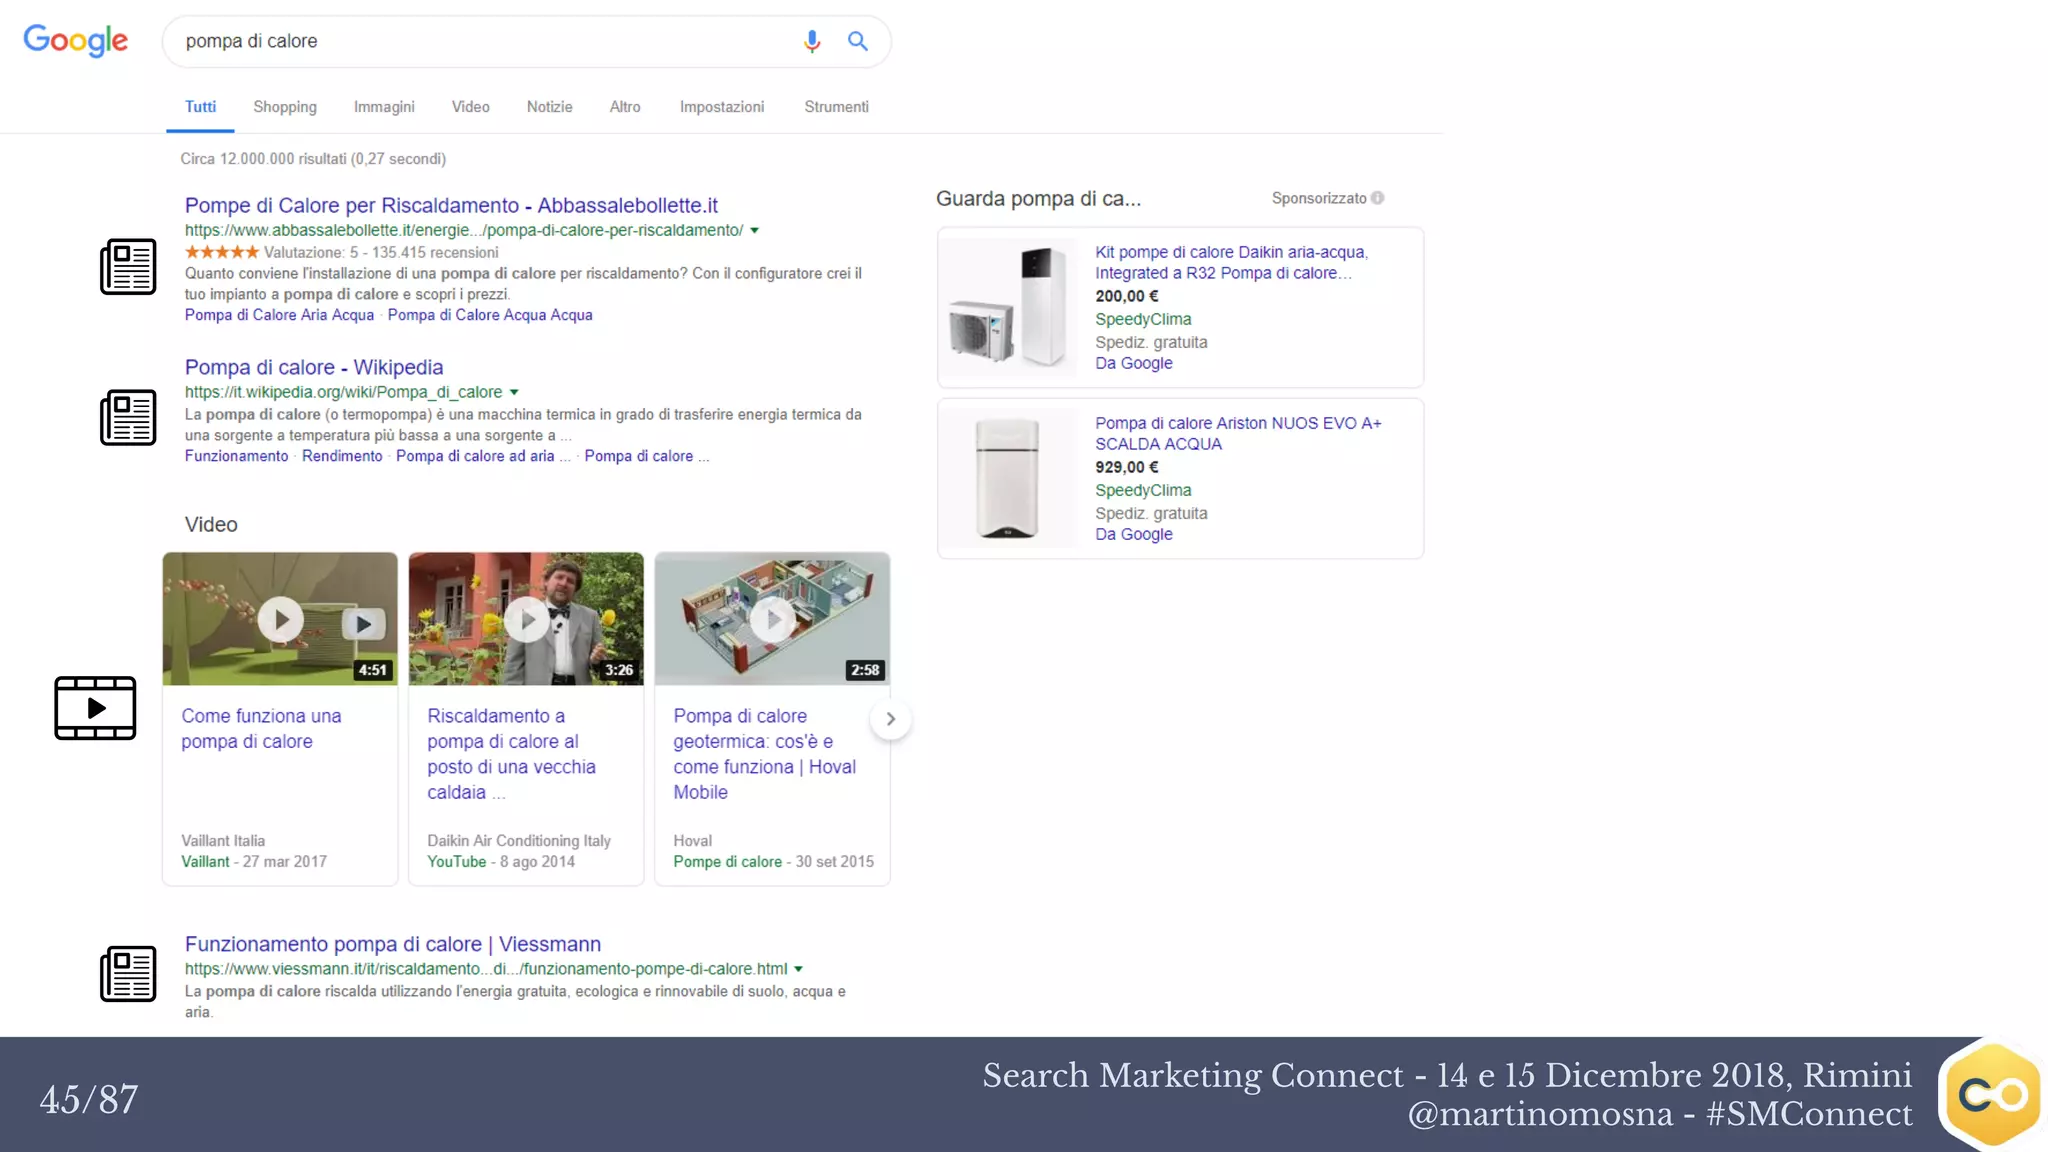
Task: Click the 200,00 € price
Action: tap(1127, 296)
